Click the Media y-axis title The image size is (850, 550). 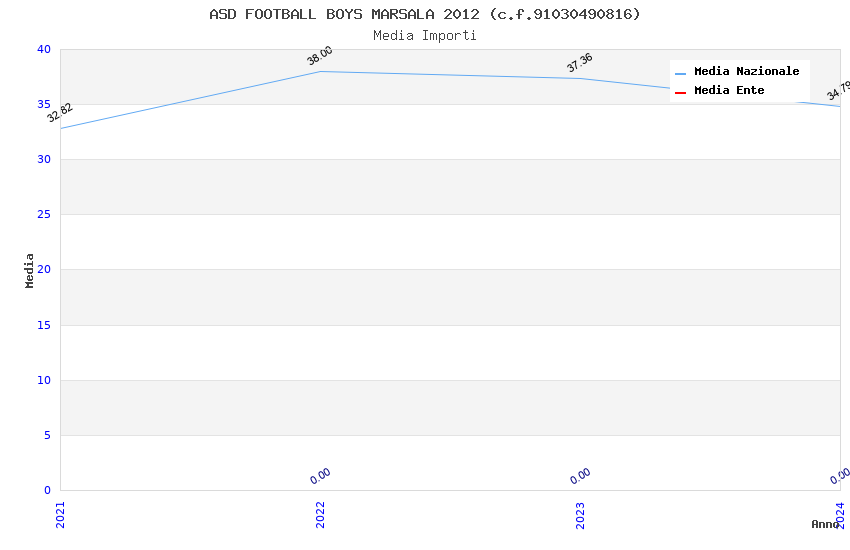click(30, 270)
